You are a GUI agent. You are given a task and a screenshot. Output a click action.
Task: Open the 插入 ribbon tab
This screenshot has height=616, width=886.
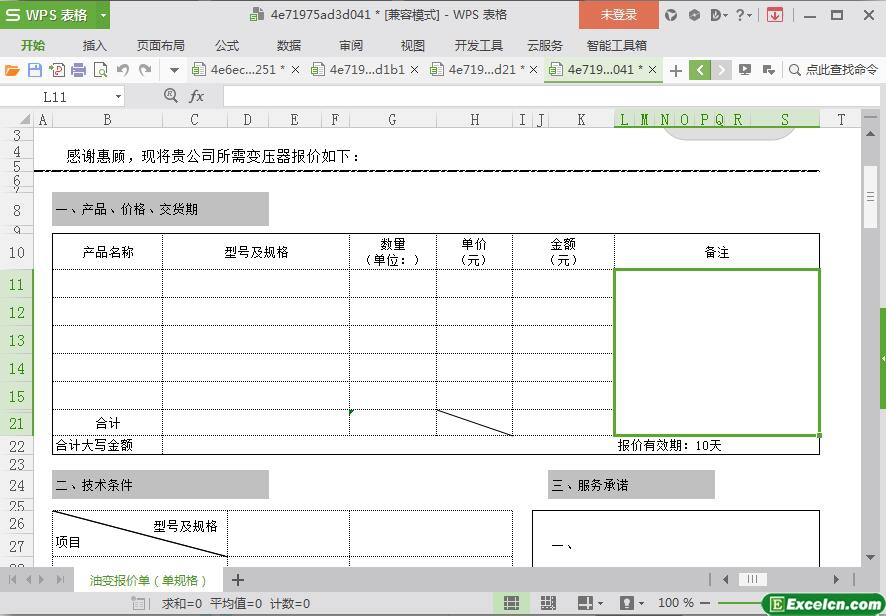[95, 45]
